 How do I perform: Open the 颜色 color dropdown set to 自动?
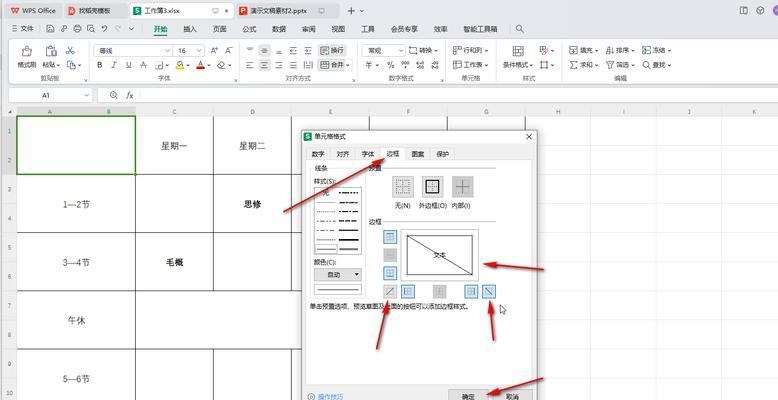point(337,274)
